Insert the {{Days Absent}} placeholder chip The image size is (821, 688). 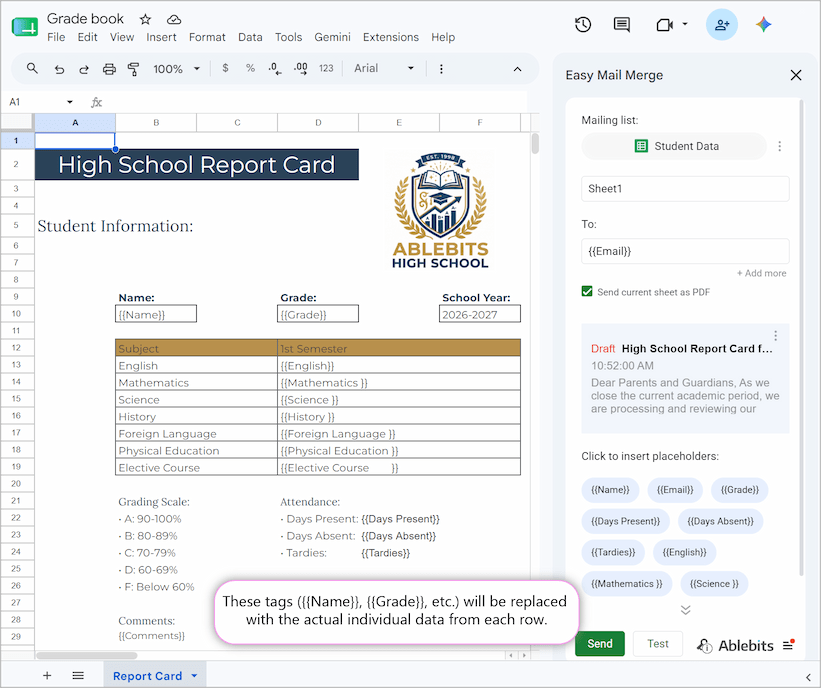pos(720,521)
